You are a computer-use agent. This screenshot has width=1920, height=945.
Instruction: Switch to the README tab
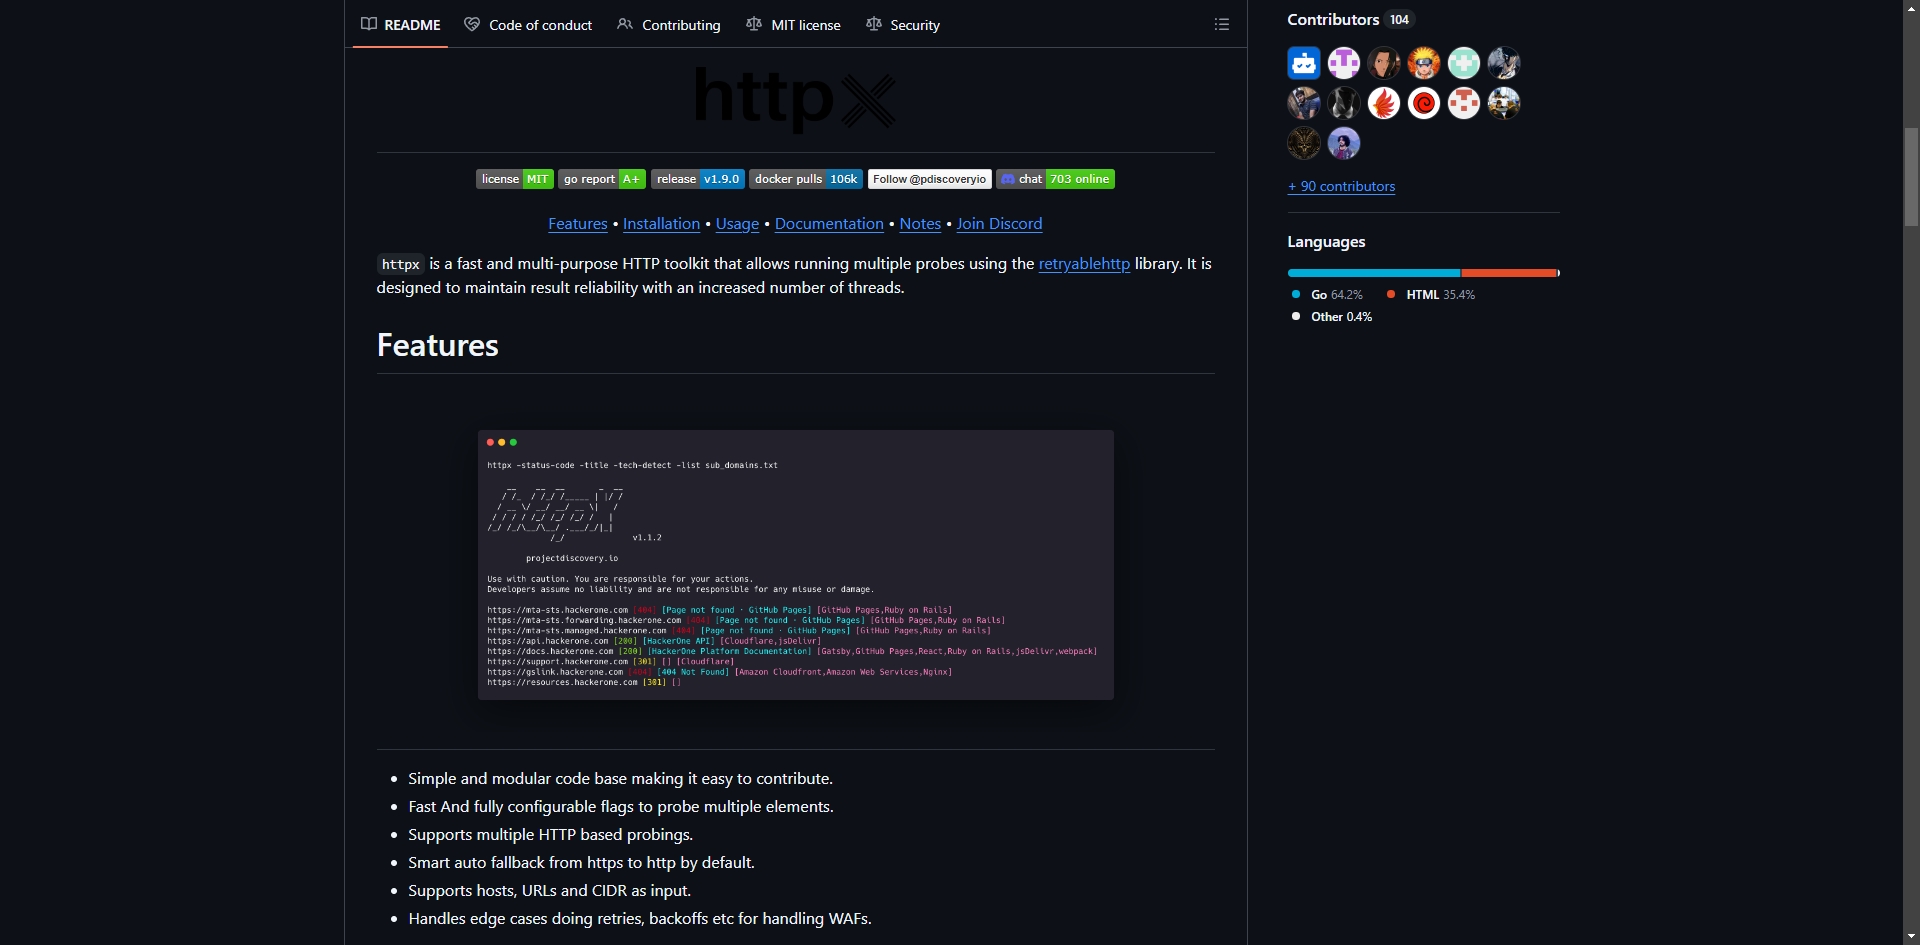[x=401, y=25]
